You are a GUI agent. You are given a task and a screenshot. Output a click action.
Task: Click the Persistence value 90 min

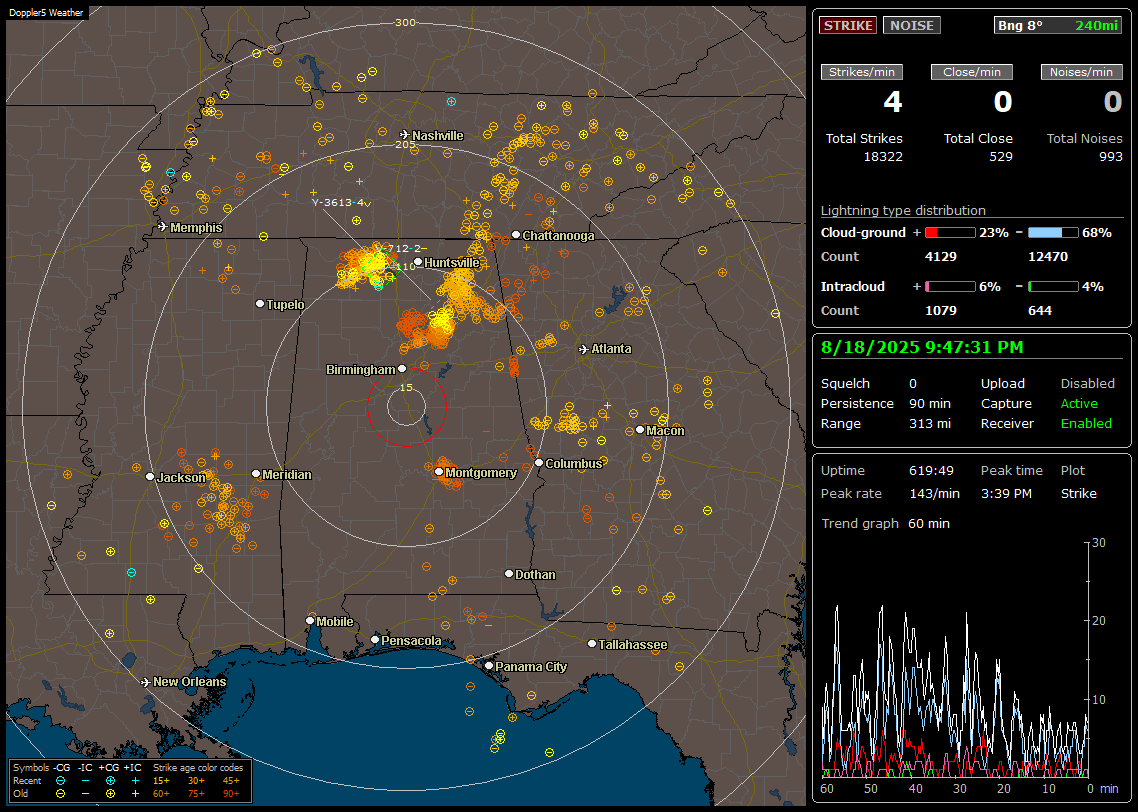[930, 403]
